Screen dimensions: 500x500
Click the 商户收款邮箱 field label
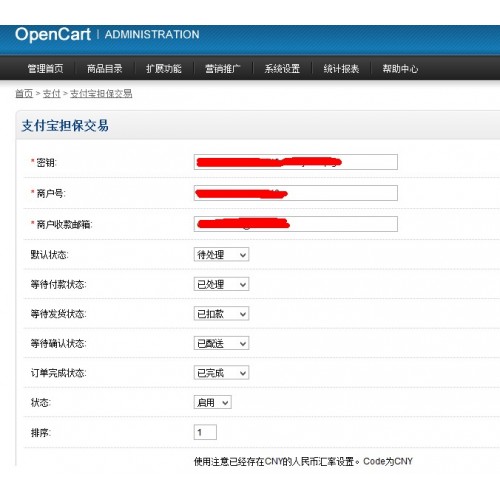tap(64, 224)
